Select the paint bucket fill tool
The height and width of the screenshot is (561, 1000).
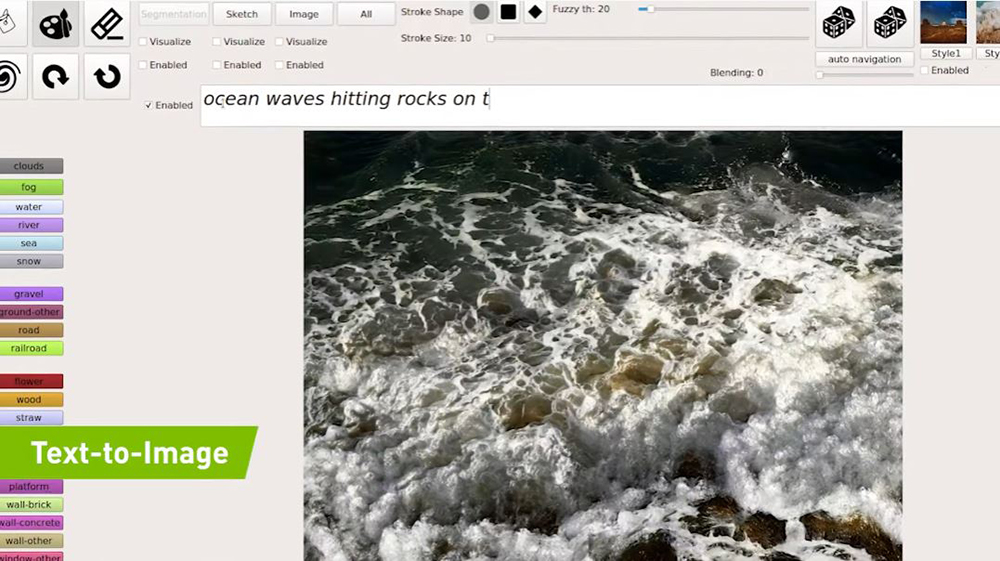10,24
